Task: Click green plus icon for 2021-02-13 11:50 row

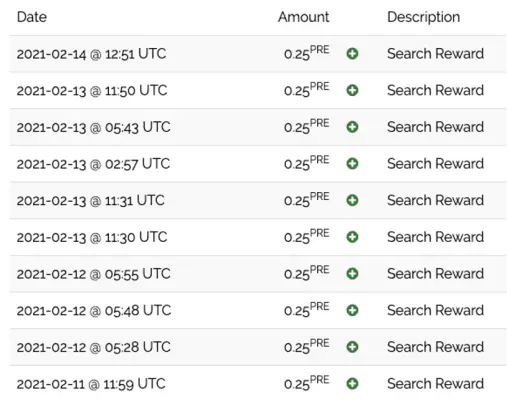Action: click(x=352, y=90)
